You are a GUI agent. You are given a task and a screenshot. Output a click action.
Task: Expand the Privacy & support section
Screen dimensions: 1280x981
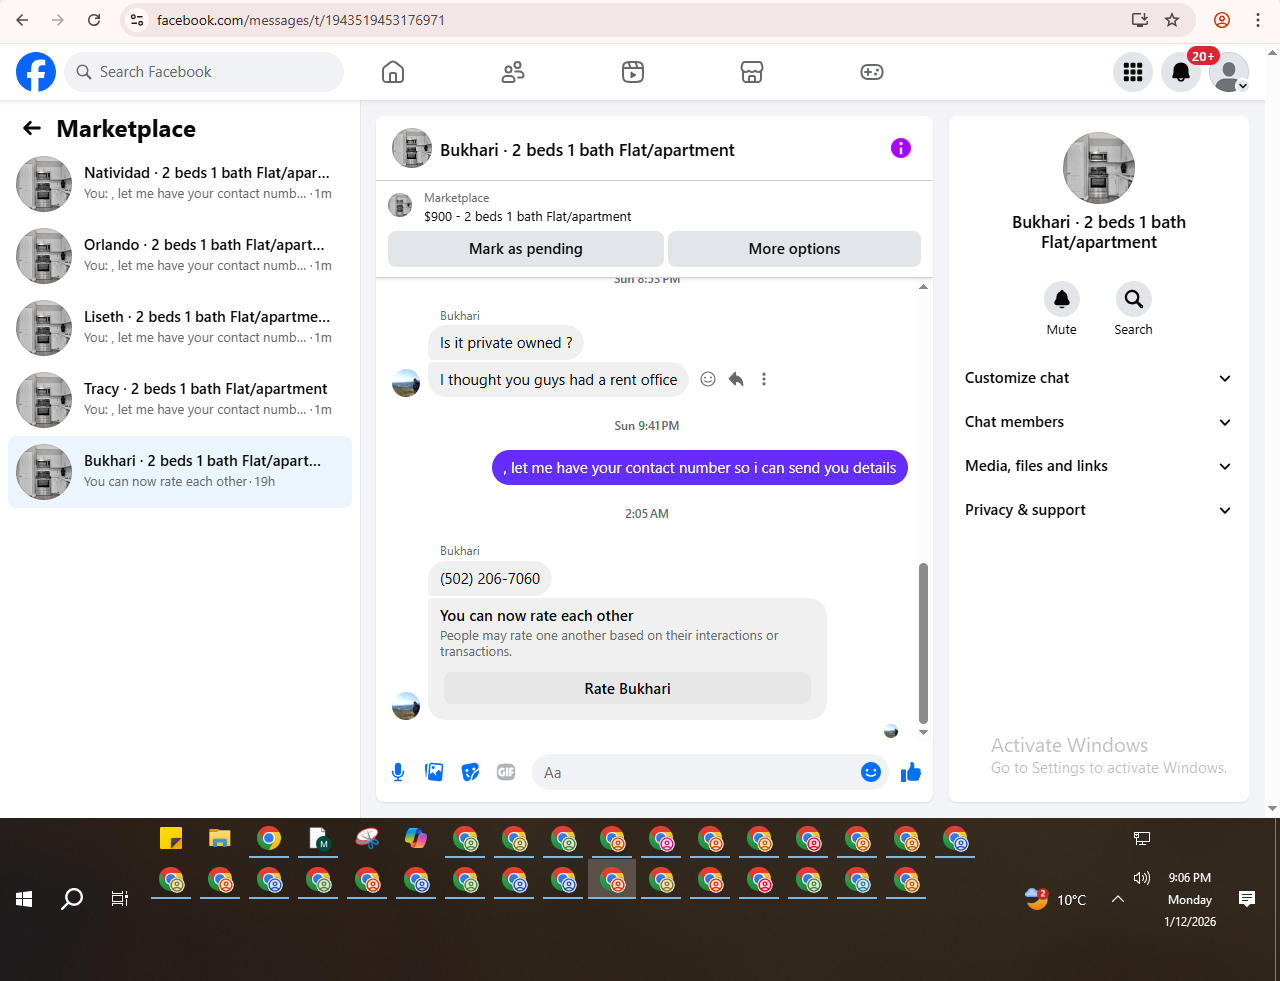tap(1098, 510)
